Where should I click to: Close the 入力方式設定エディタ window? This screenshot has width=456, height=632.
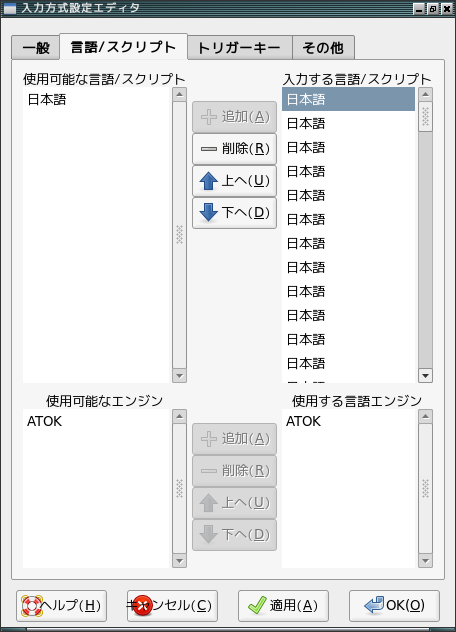tap(446, 9)
